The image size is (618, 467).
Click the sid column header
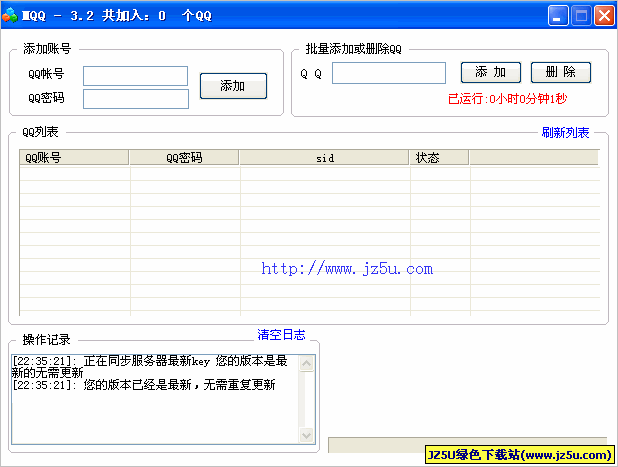click(x=324, y=158)
